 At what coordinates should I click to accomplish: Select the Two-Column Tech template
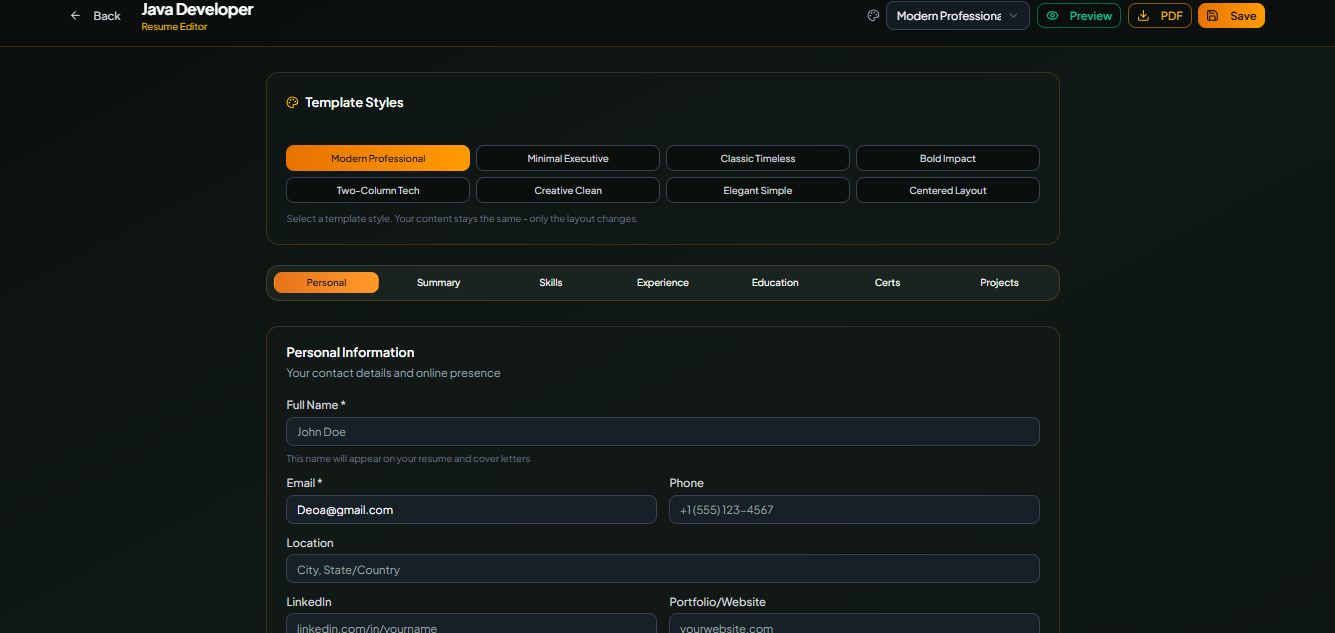[378, 190]
